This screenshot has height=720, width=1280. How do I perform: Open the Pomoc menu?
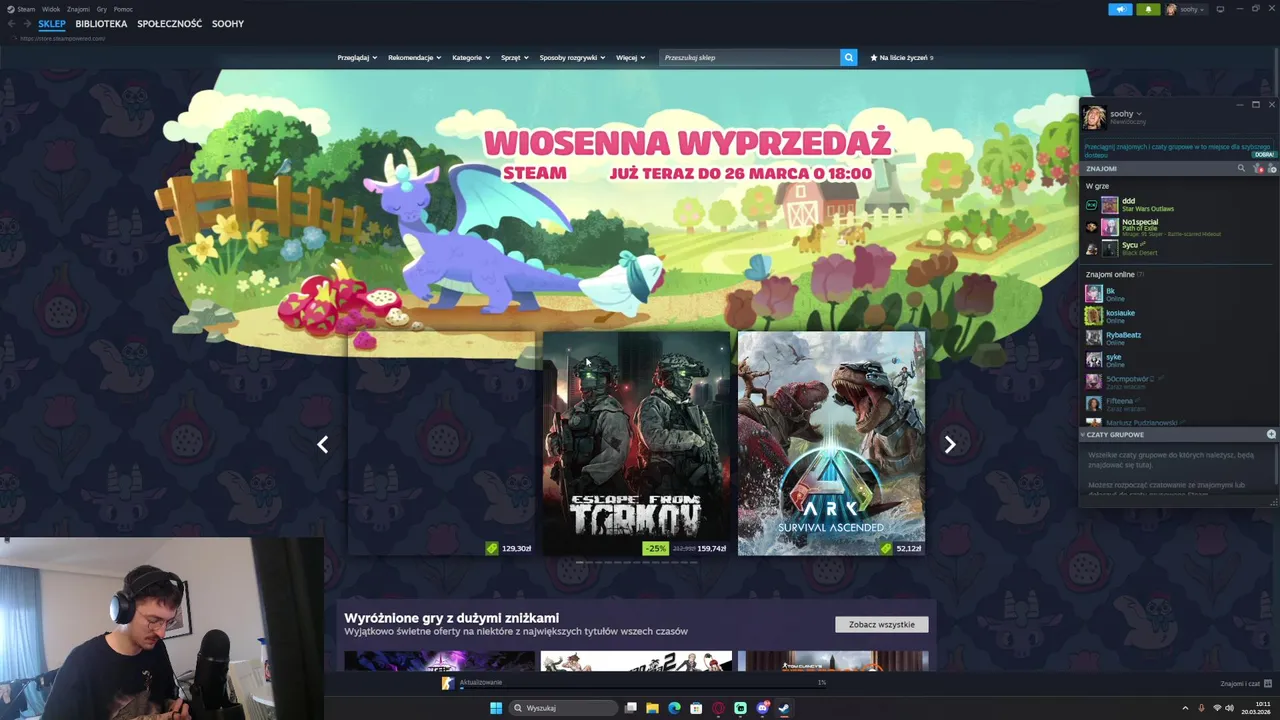coord(123,9)
